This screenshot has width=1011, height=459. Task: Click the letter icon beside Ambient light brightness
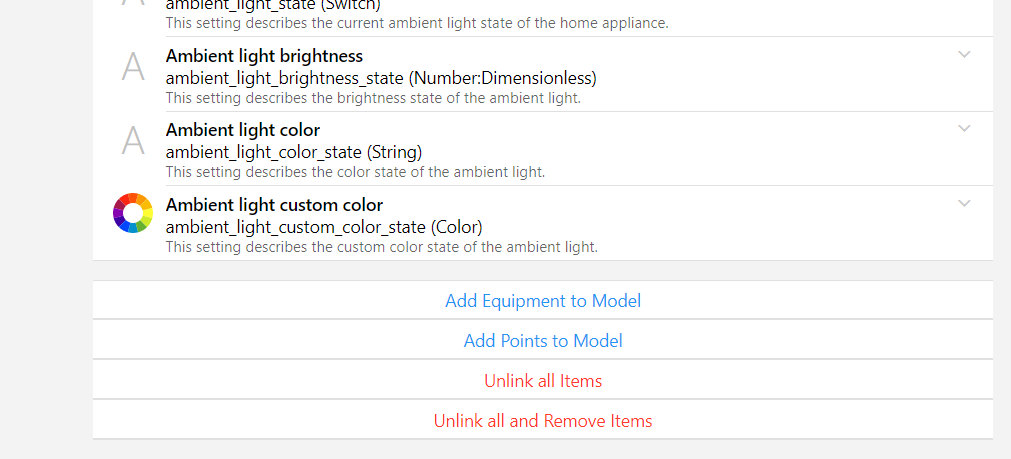pos(133,67)
